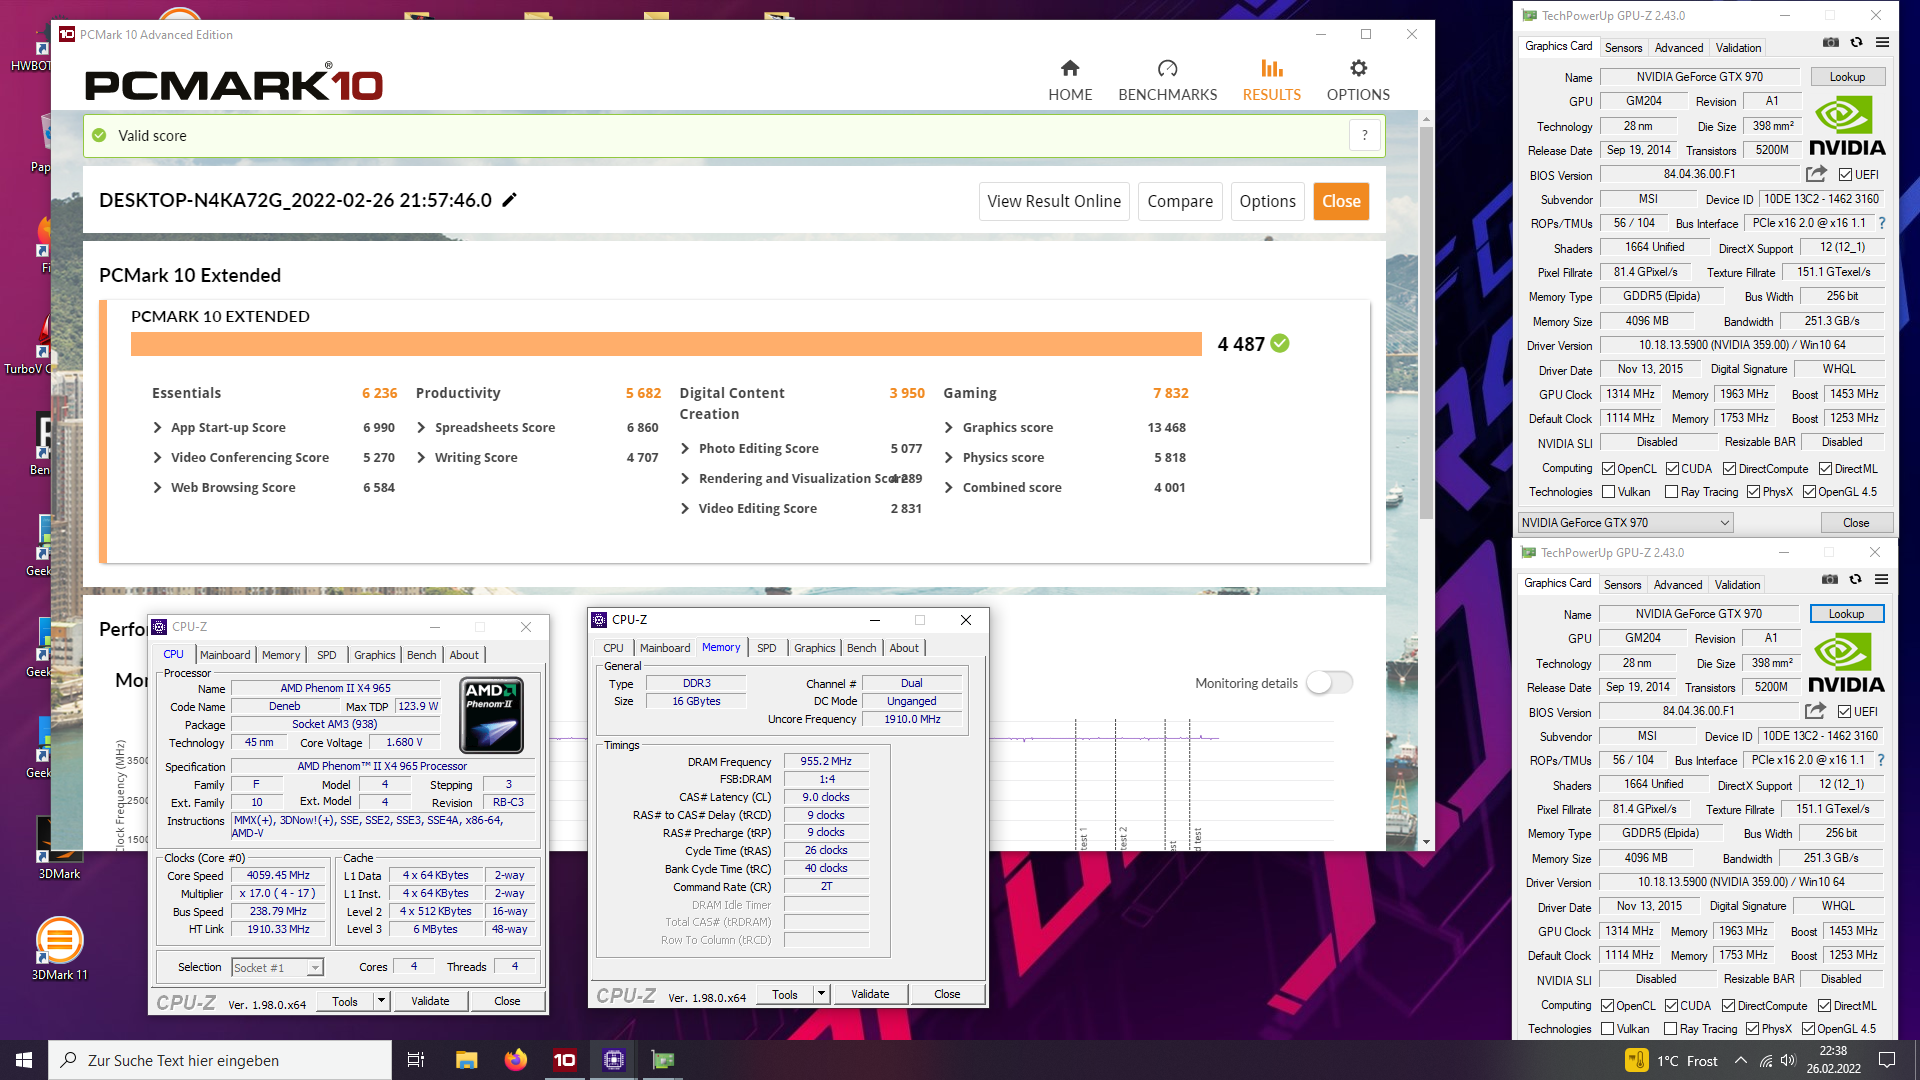Open OPTIONS gear icon in PCMark
Screen dimensions: 1920x1080
coord(1358,68)
